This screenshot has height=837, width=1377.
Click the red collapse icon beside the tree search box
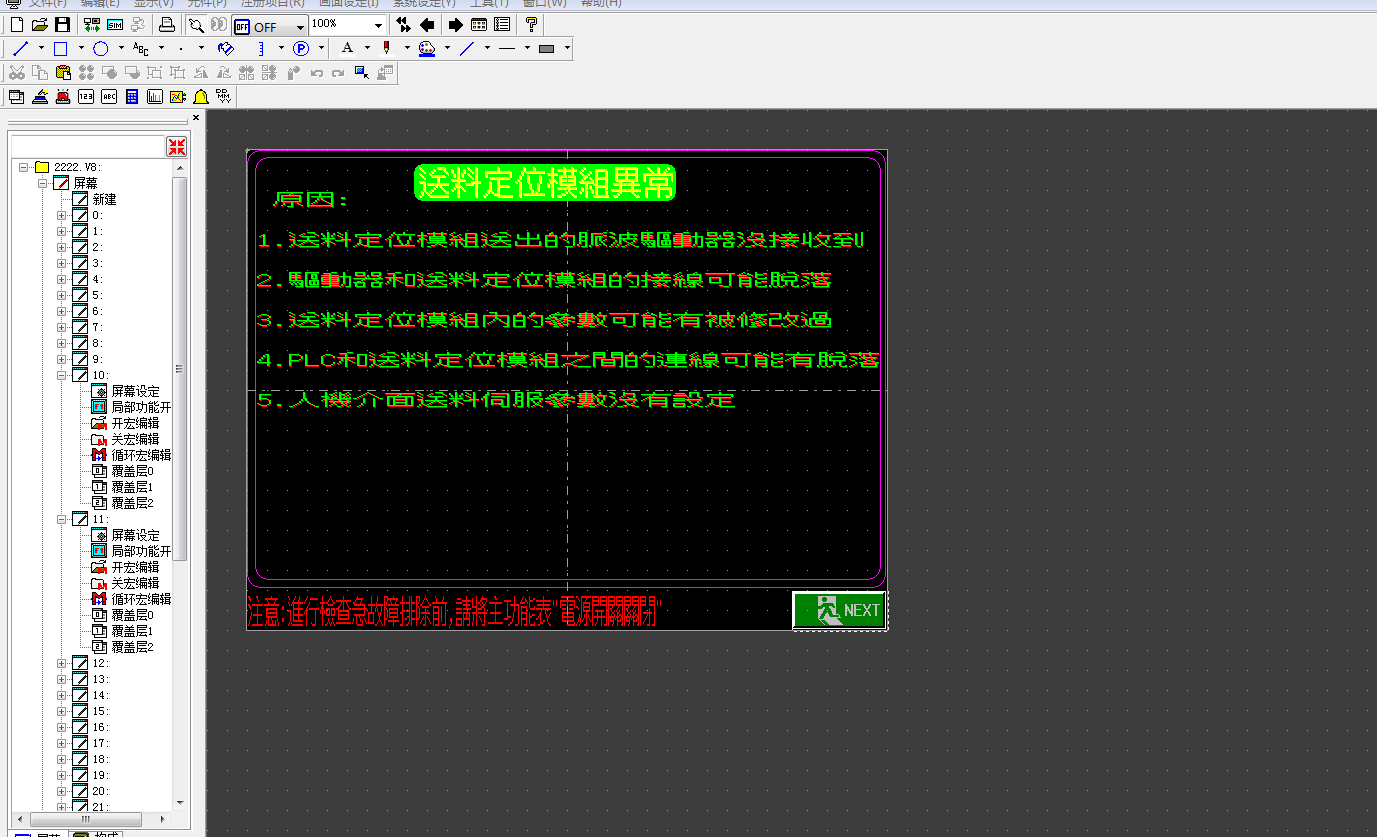[x=177, y=147]
